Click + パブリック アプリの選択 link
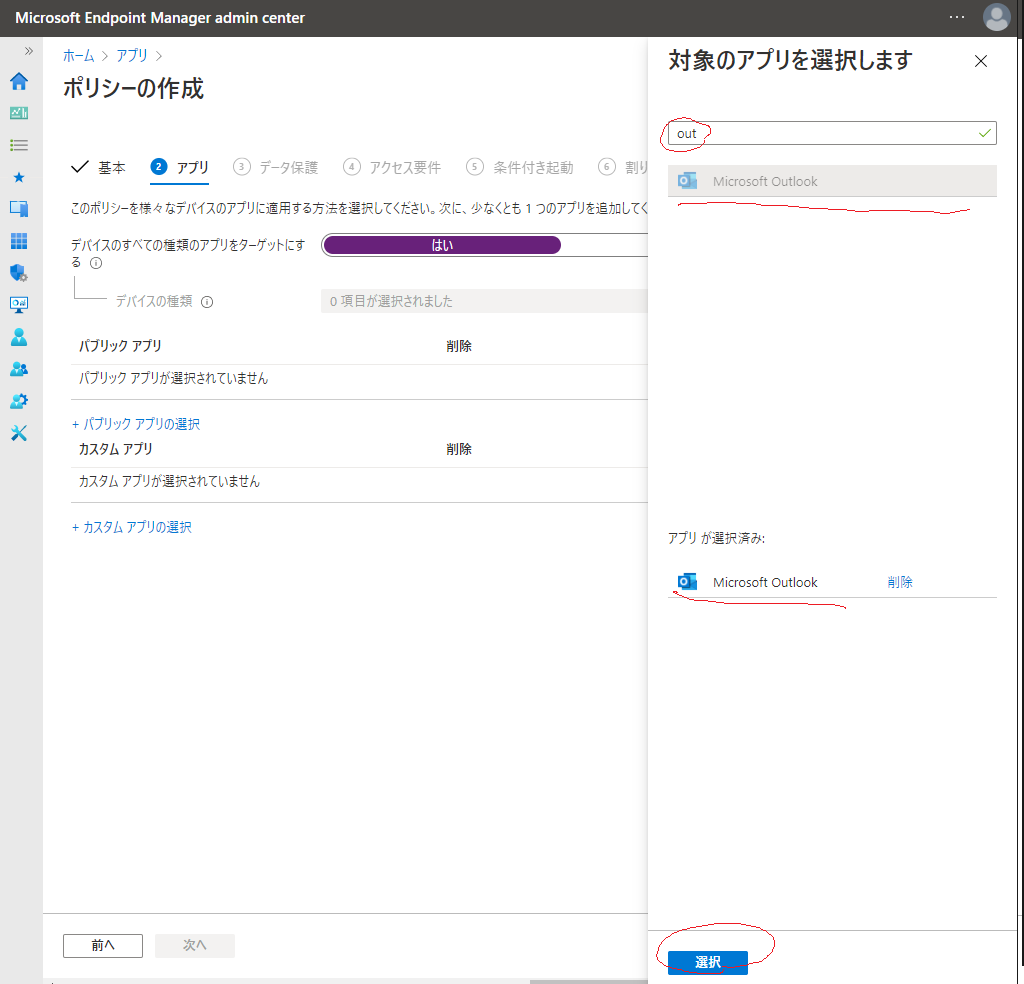This screenshot has height=984, width=1024. tap(136, 424)
